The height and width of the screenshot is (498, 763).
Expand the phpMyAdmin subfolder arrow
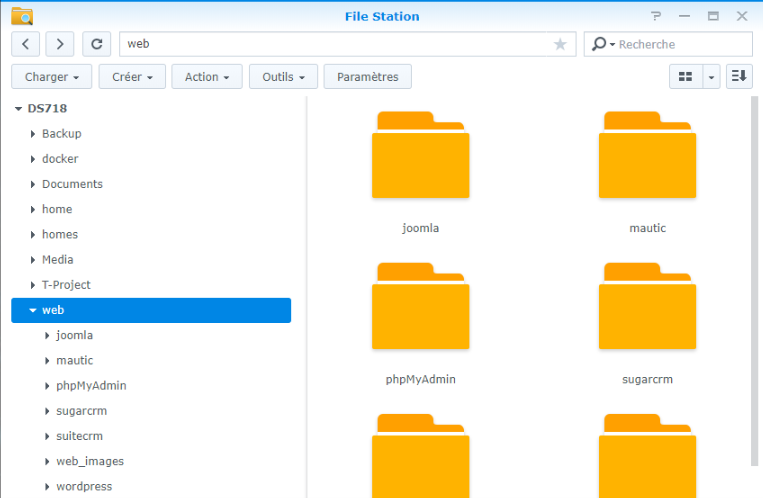47,386
